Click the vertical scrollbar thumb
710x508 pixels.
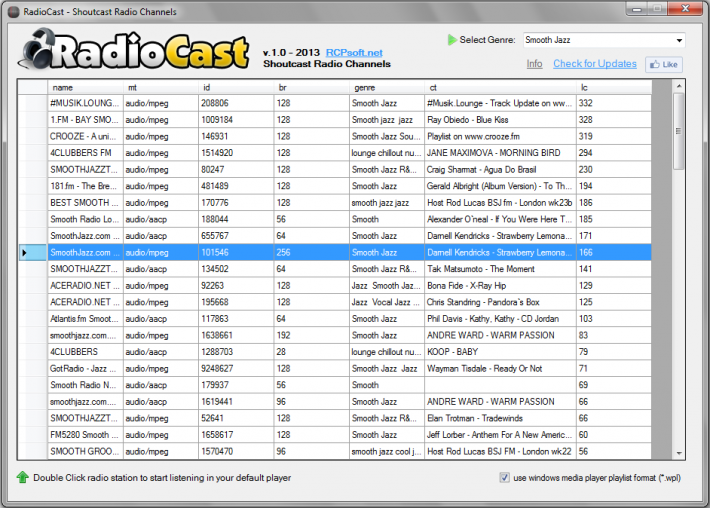[x=678, y=131]
